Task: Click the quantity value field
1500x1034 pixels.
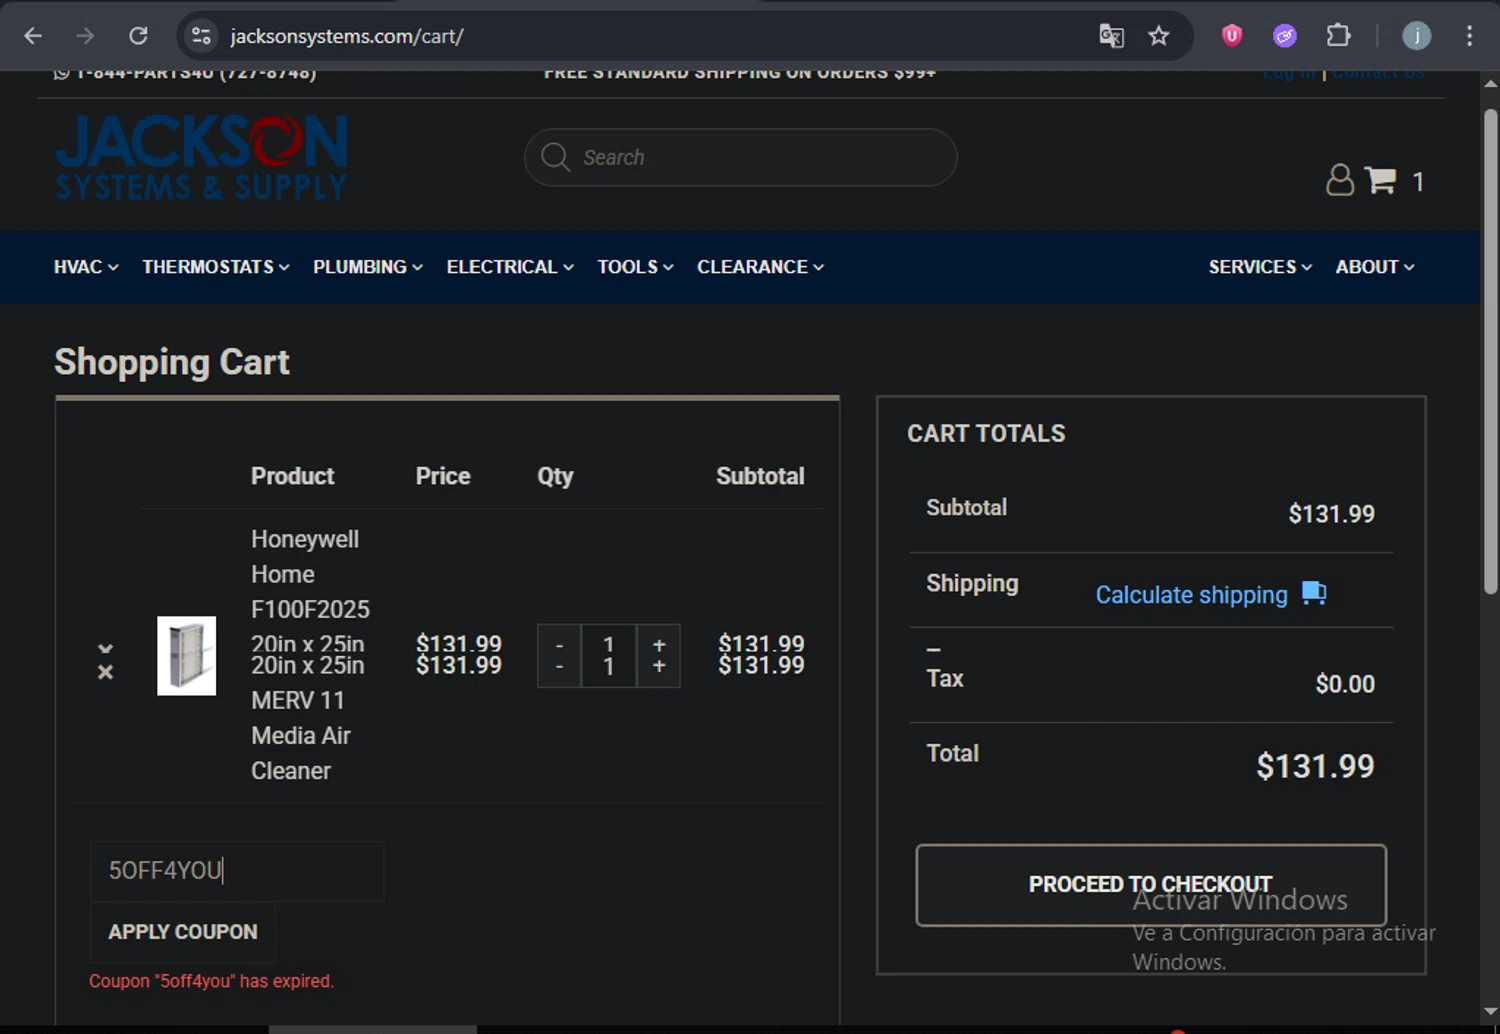Action: tap(608, 656)
